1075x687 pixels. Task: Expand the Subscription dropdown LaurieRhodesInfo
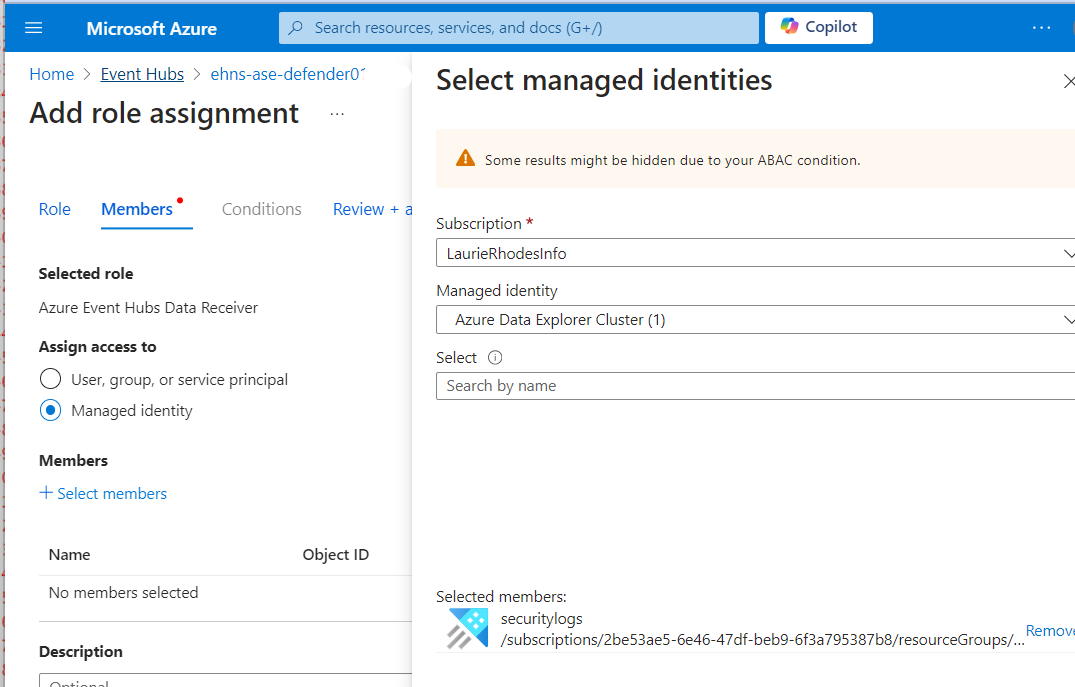click(x=755, y=253)
